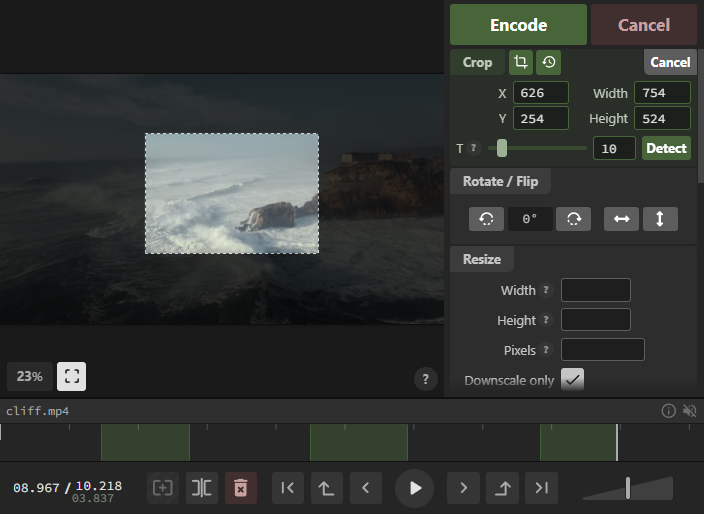
Task: Cancel the crop via Crop panel Cancel
Action: (x=670, y=62)
